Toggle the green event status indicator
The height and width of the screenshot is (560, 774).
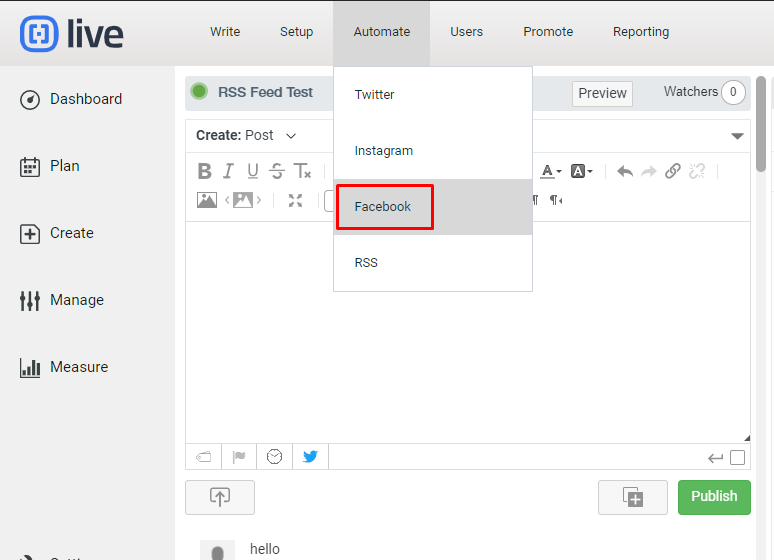pos(199,91)
